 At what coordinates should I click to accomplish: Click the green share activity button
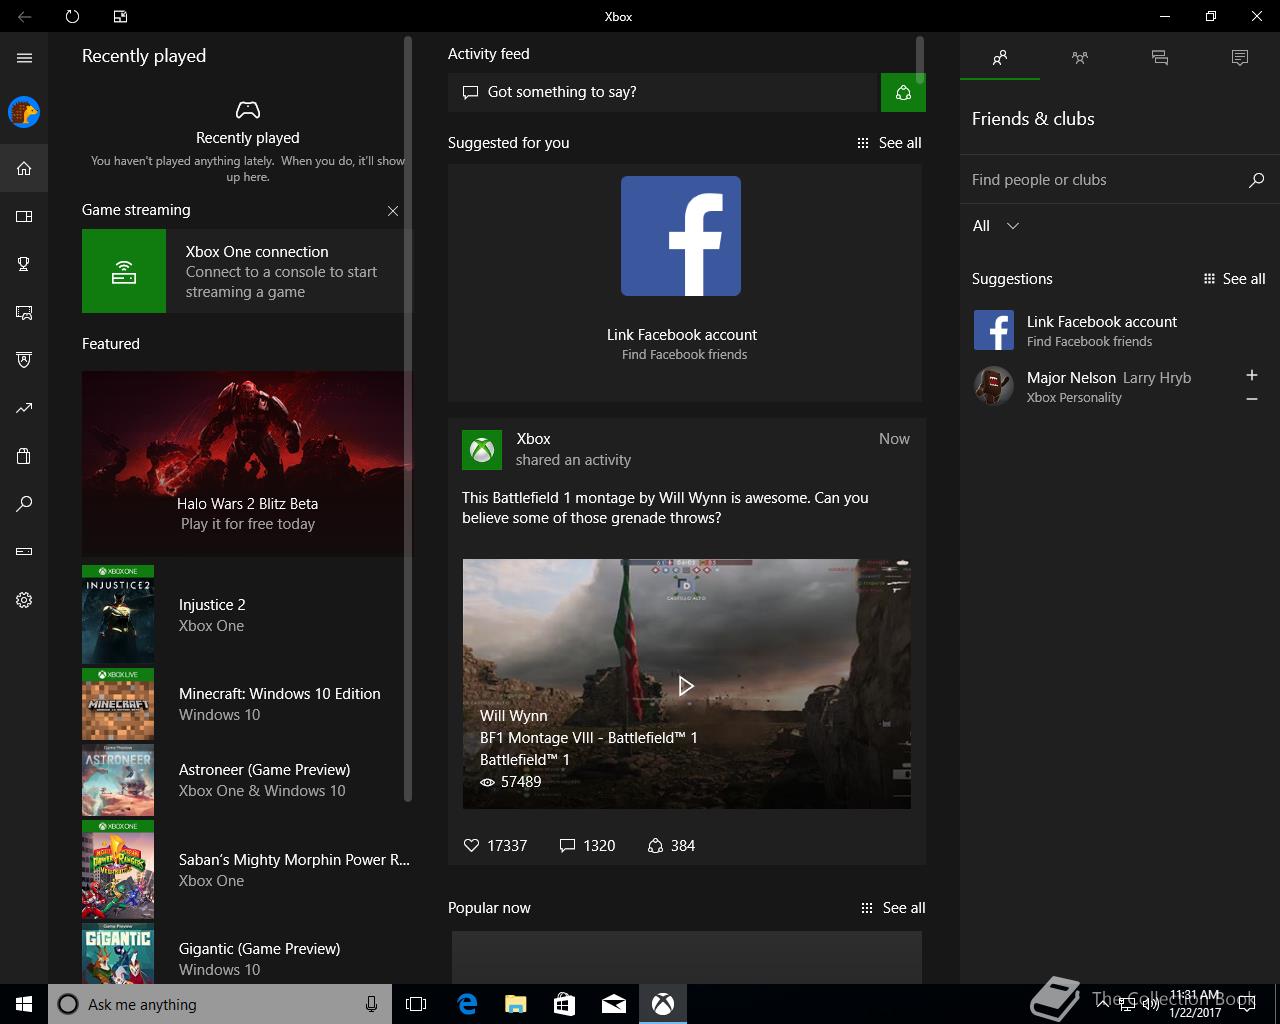point(903,92)
